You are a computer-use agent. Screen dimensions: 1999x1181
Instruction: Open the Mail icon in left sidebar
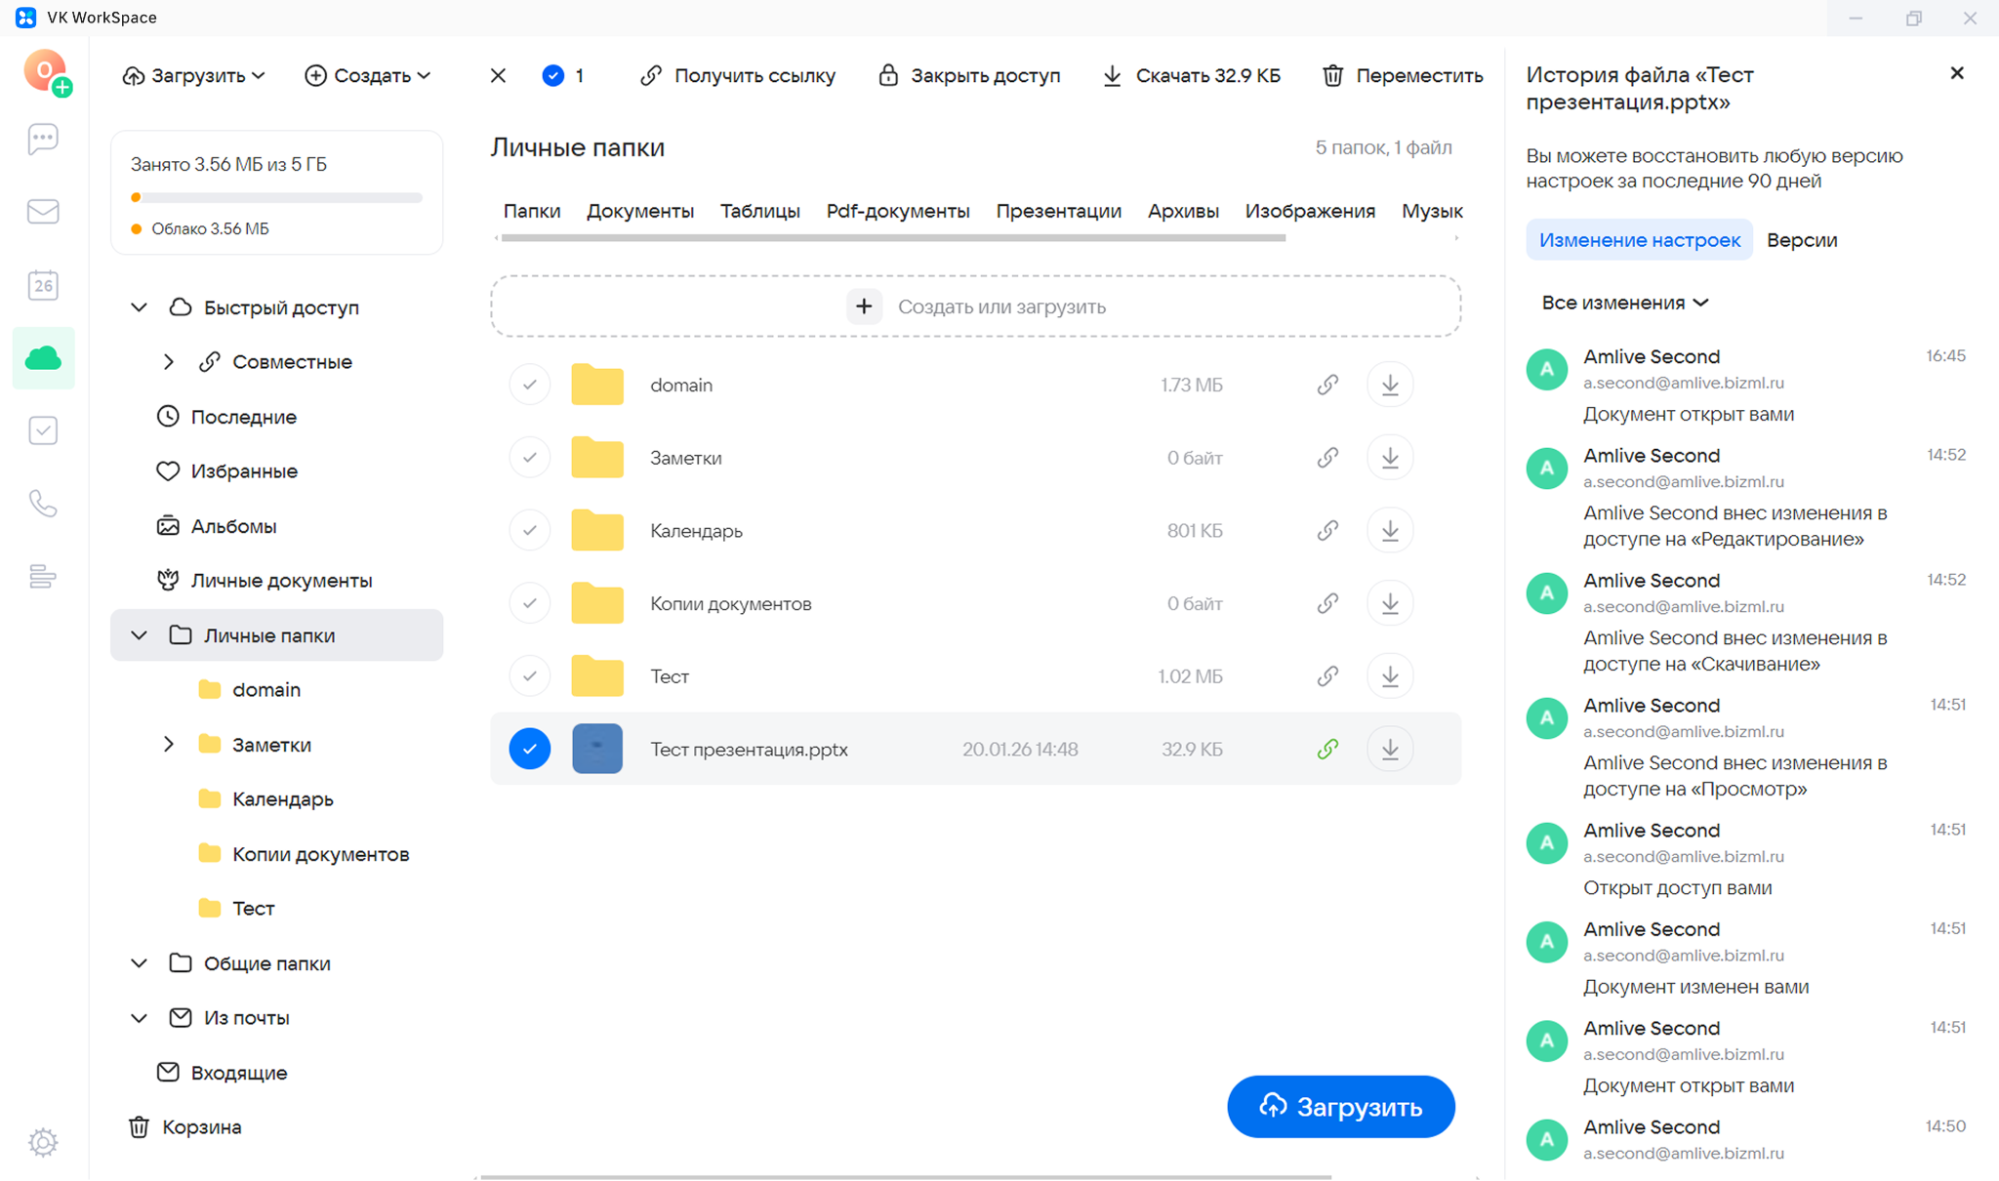(43, 212)
